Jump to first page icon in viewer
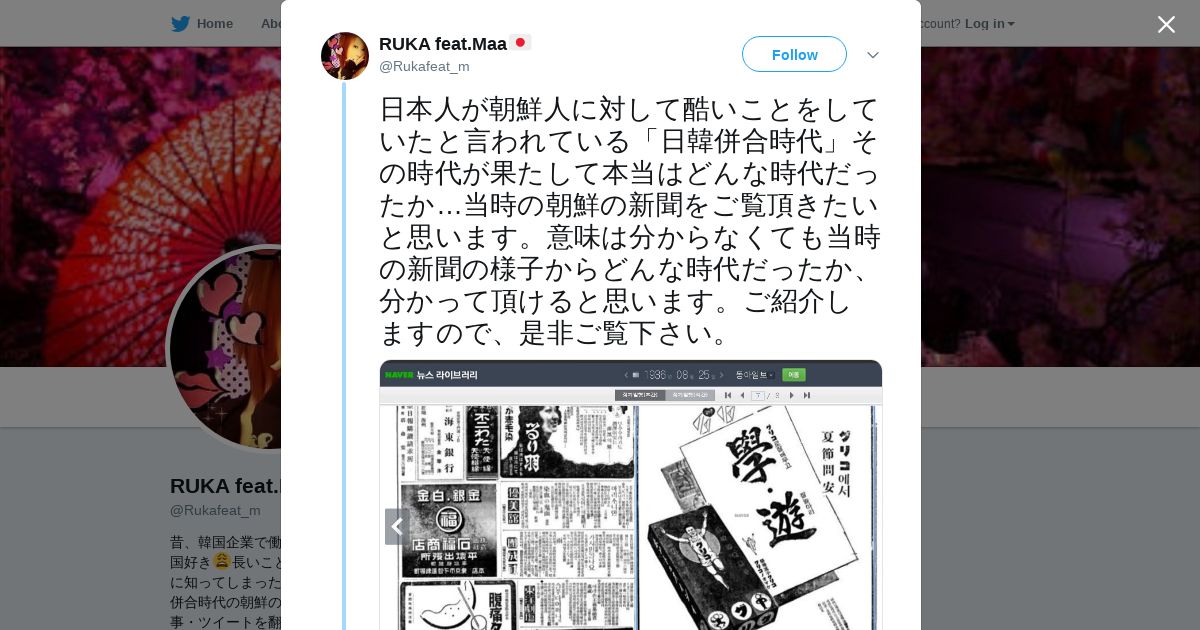The height and width of the screenshot is (630, 1200). click(x=728, y=395)
